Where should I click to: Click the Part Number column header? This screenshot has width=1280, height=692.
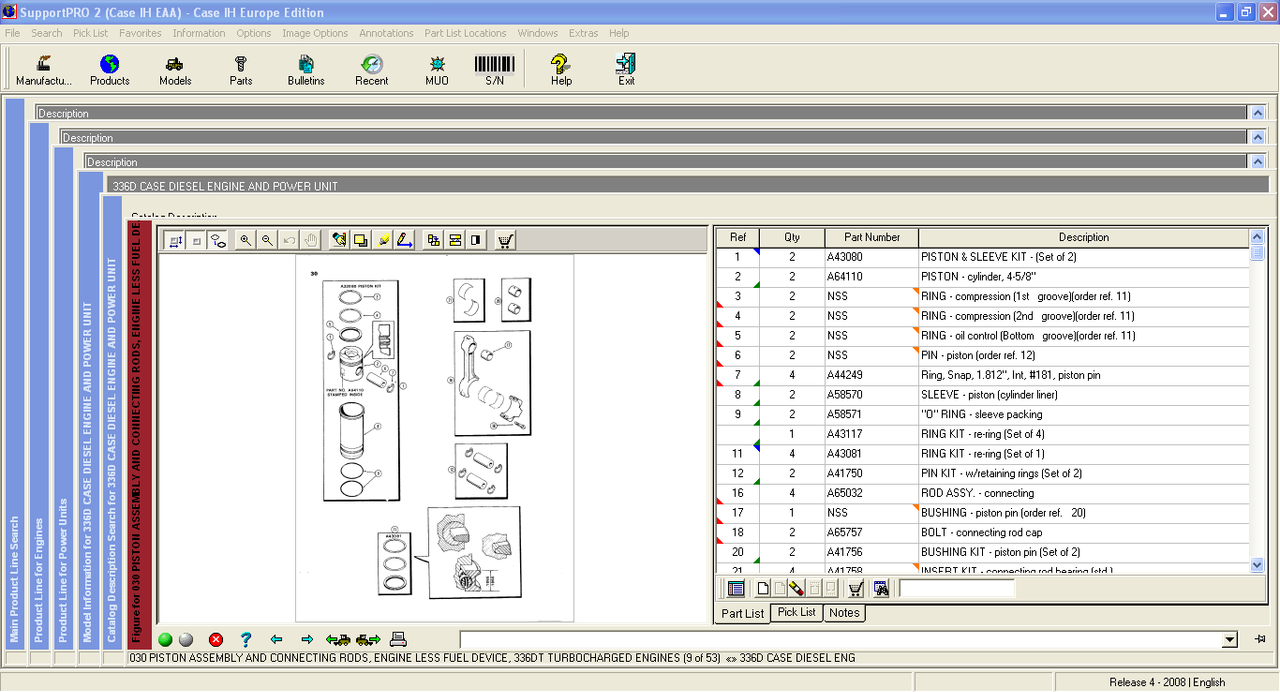point(872,237)
